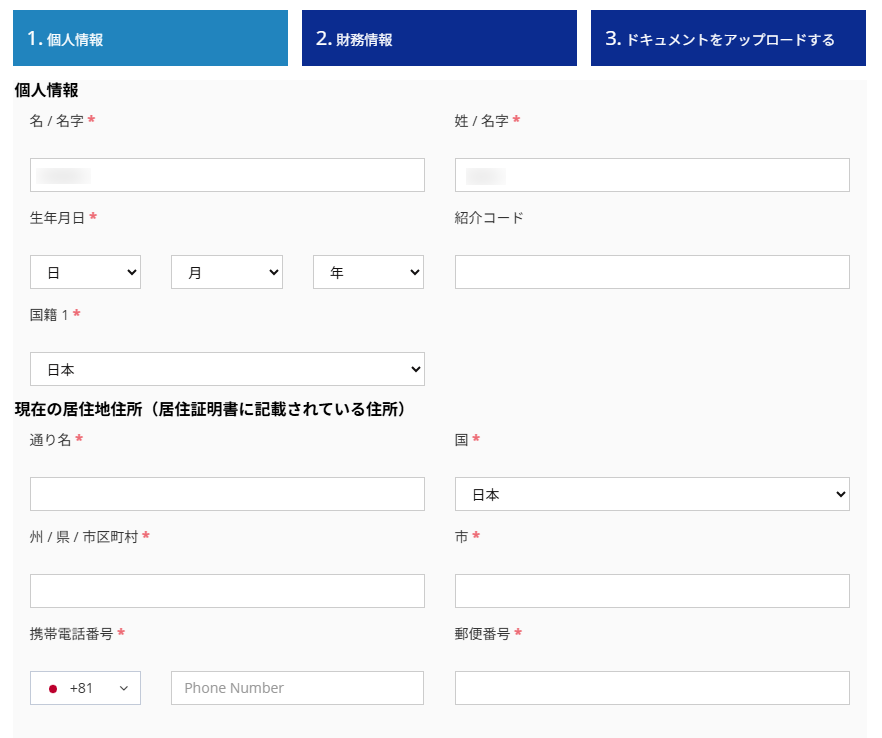Click the arrow on the 国 country select
Viewport: 882px width, 738px height.
(x=836, y=494)
